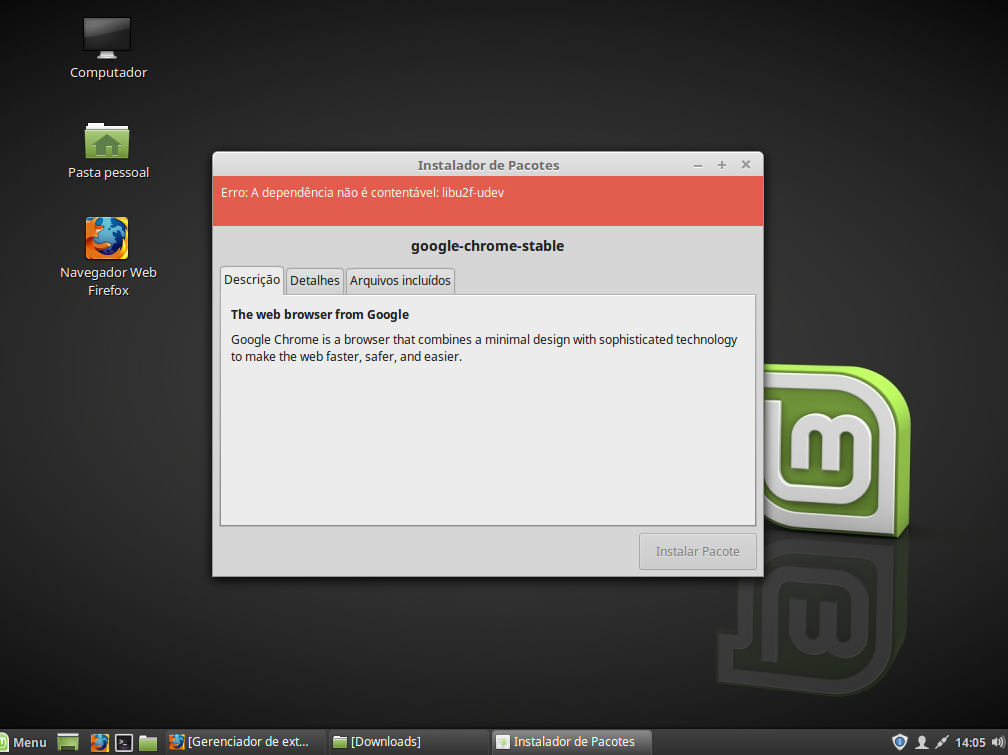
Task: Open the network connection tray icon
Action: tap(942, 742)
